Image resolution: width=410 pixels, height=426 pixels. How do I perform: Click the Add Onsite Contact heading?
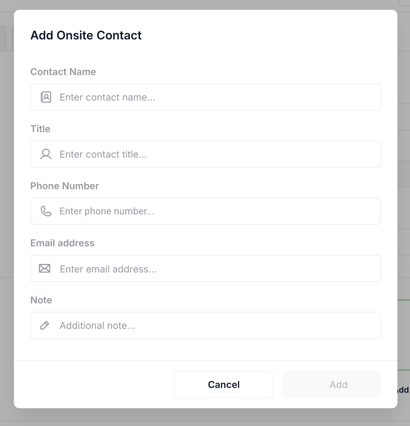pos(86,35)
